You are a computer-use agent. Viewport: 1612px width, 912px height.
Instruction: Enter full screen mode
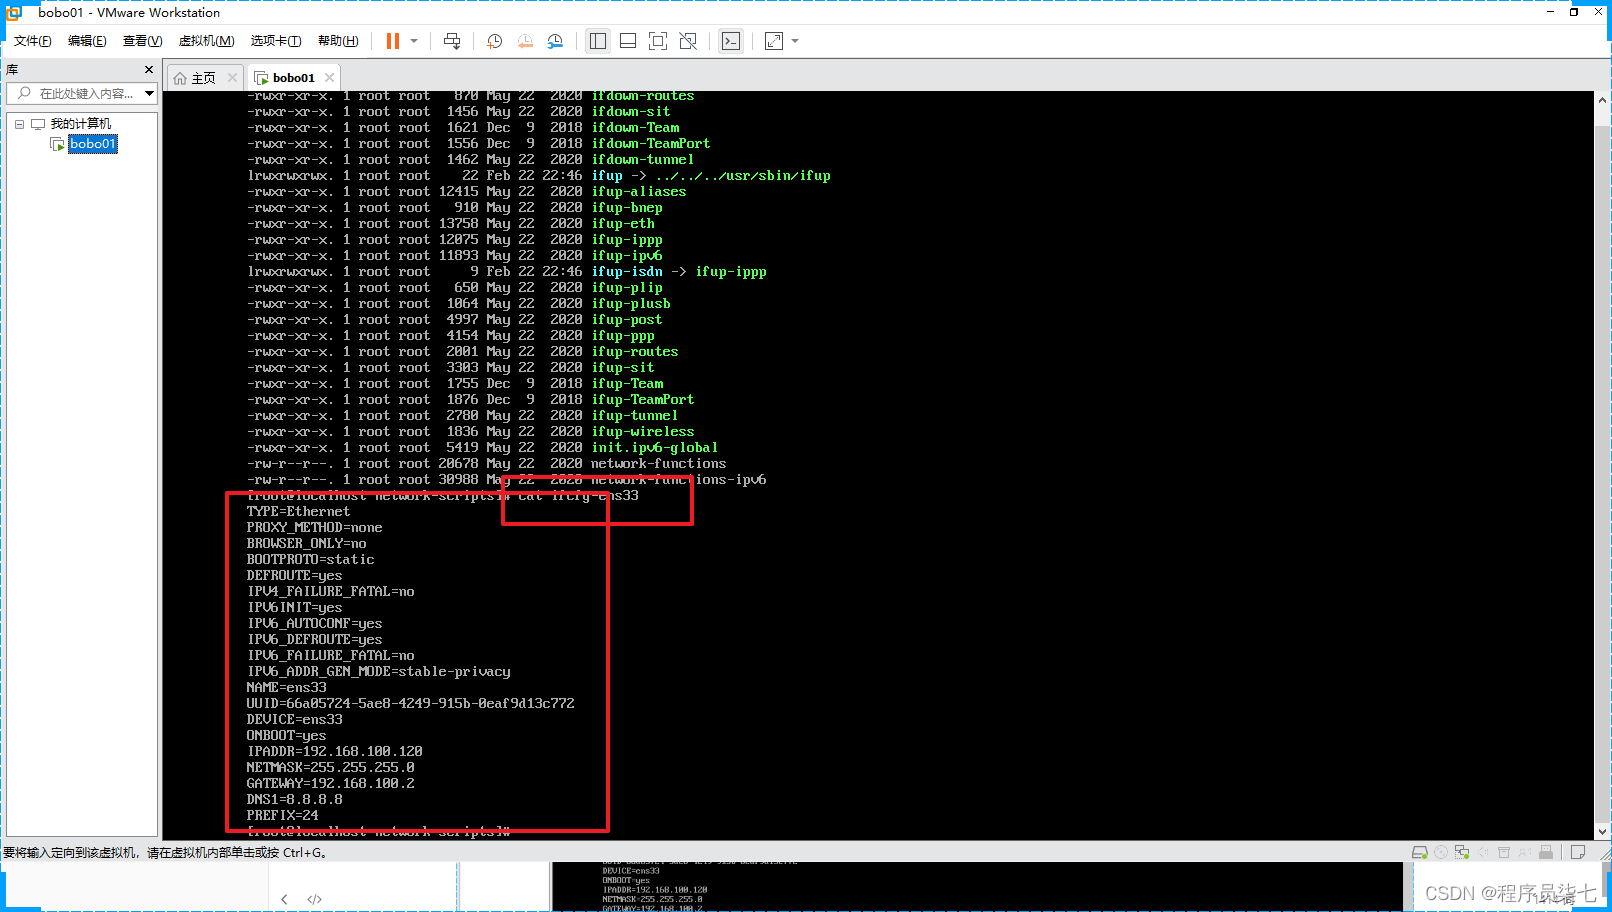coord(658,41)
